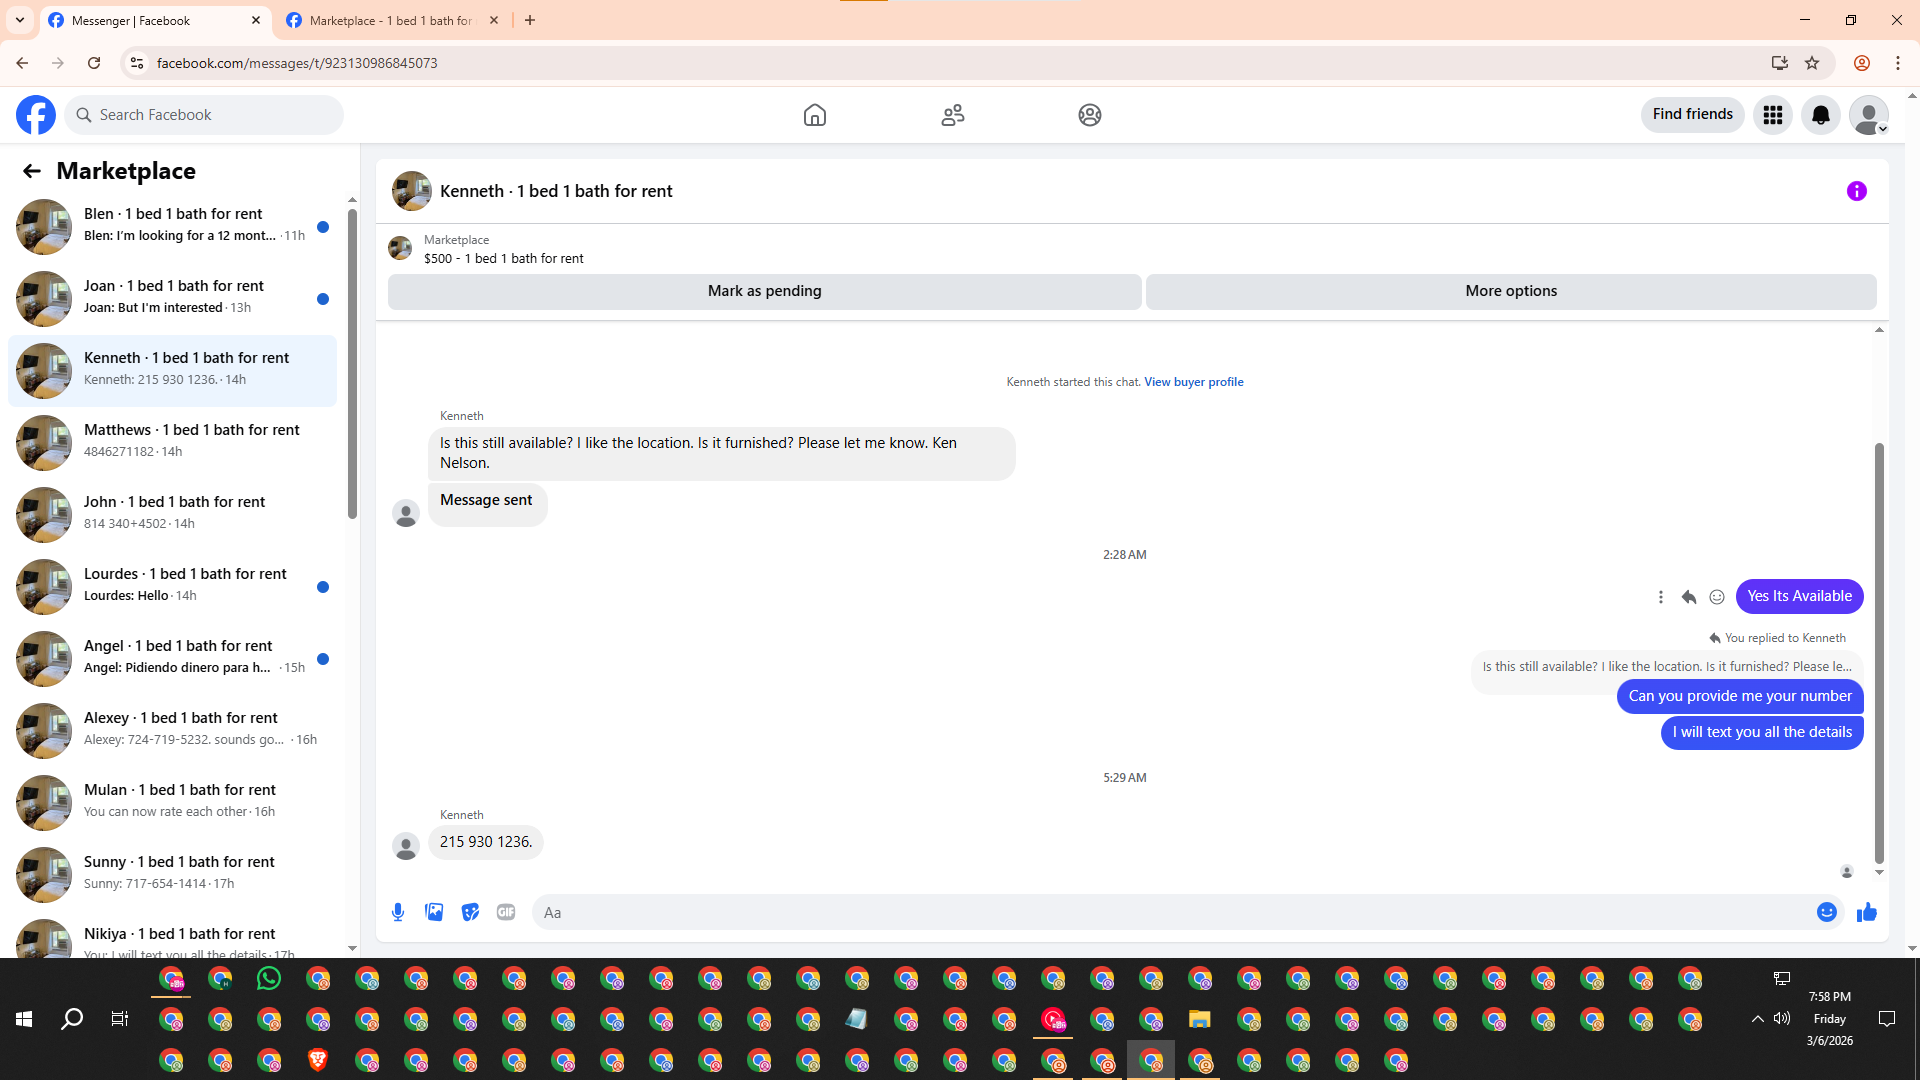1920x1080 pixels.
Task: Reply to Yes Its Available message
Action: (1689, 597)
